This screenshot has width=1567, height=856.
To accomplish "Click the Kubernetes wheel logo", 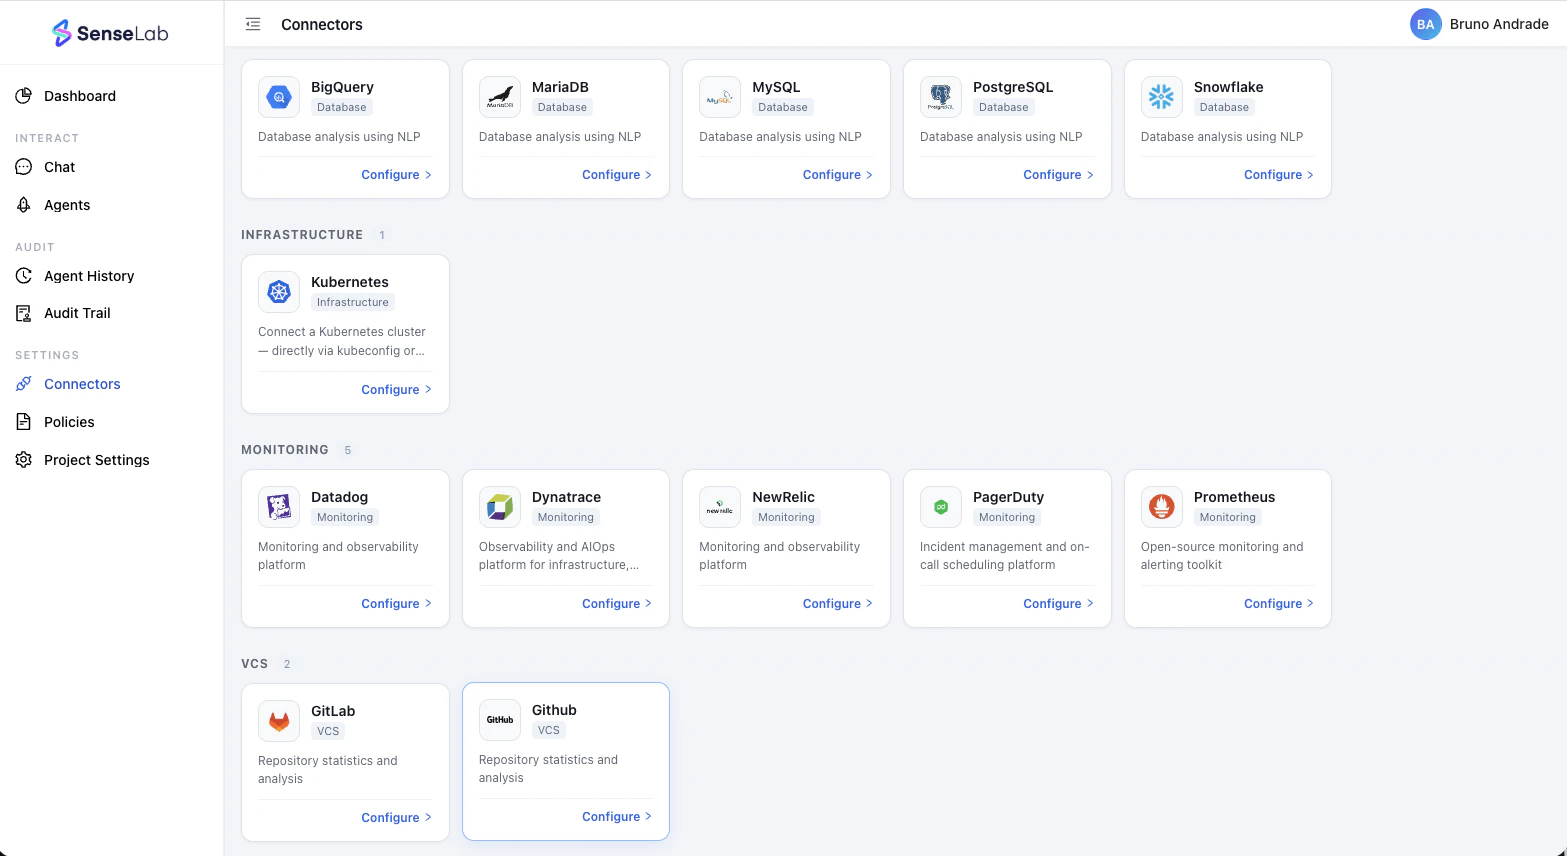I will 279,292.
